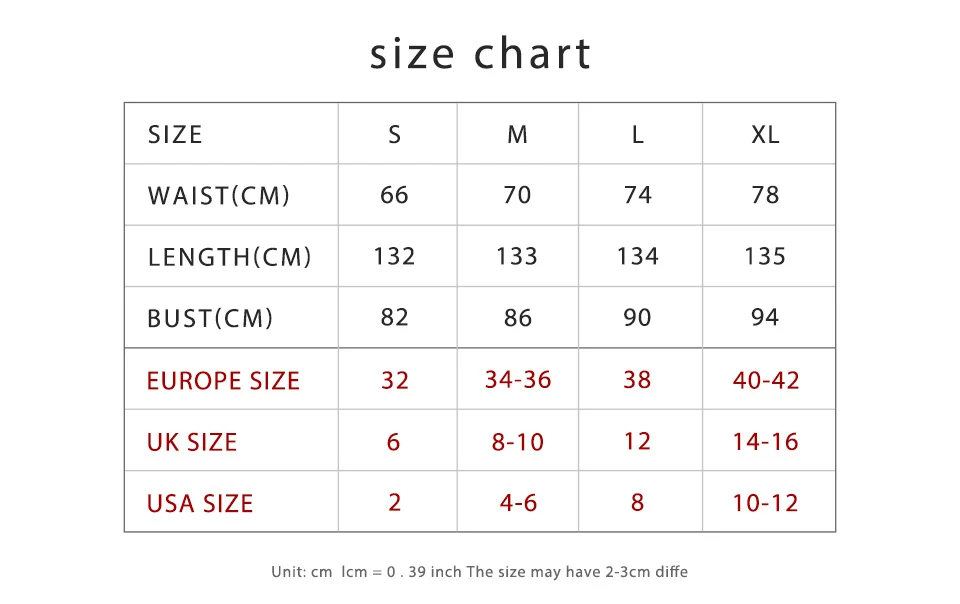Click USA size 4-6 cell
This screenshot has width=960, height=604.
[518, 503]
